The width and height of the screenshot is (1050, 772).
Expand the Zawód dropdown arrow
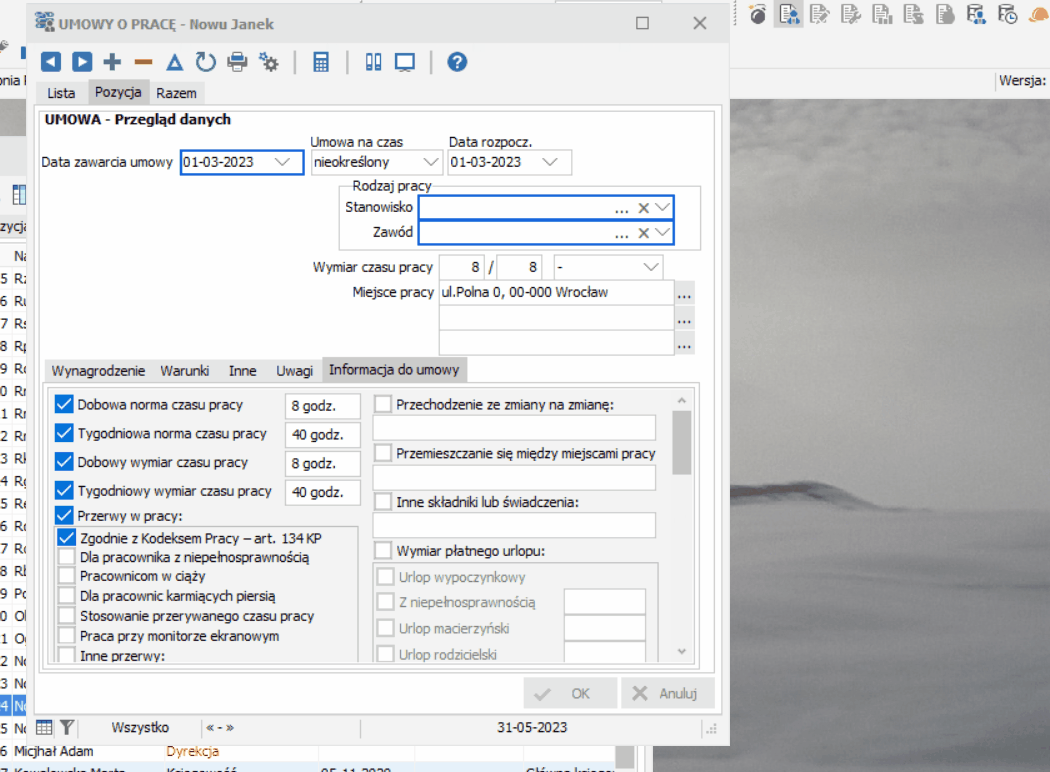[x=663, y=232]
